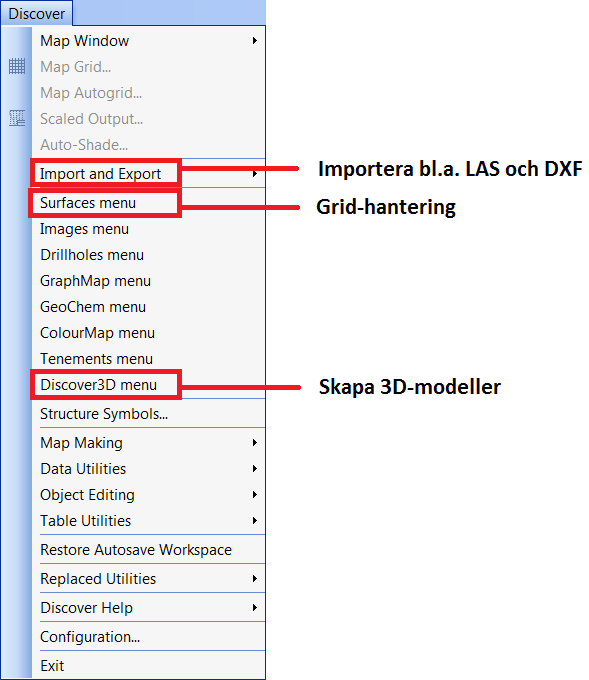Select Surfaces menu entry
Image resolution: width=589 pixels, height=680 pixels.
click(x=148, y=203)
